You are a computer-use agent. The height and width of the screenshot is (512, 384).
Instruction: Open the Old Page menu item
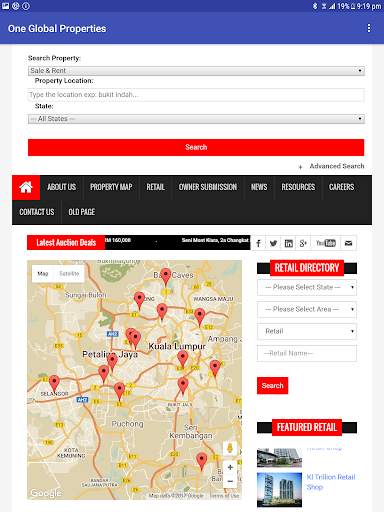coord(82,212)
